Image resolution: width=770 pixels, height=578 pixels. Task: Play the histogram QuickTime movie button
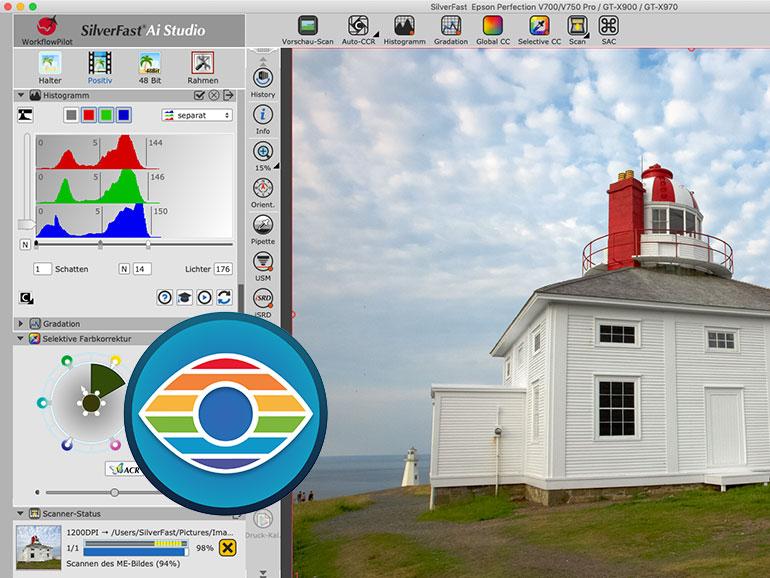coord(204,298)
